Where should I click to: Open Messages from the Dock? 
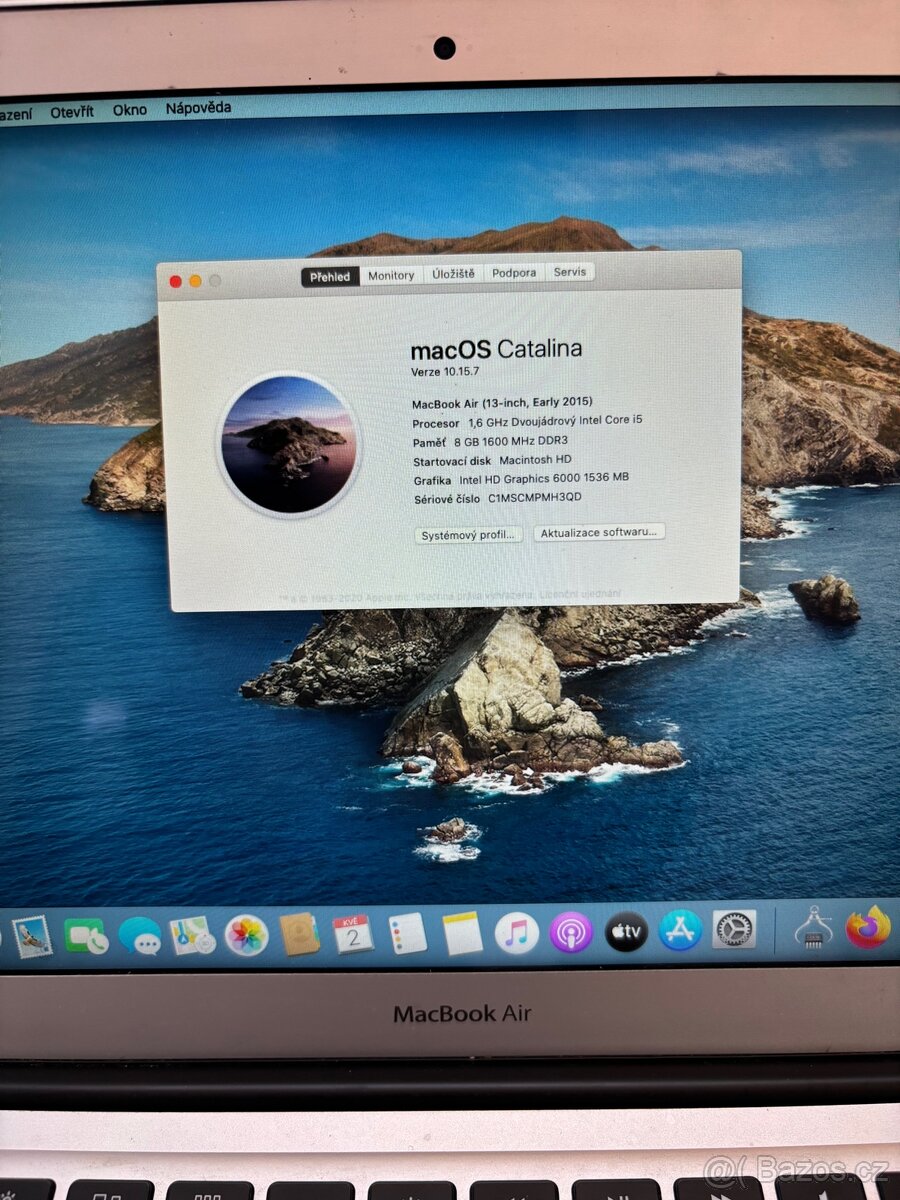pyautogui.click(x=140, y=936)
